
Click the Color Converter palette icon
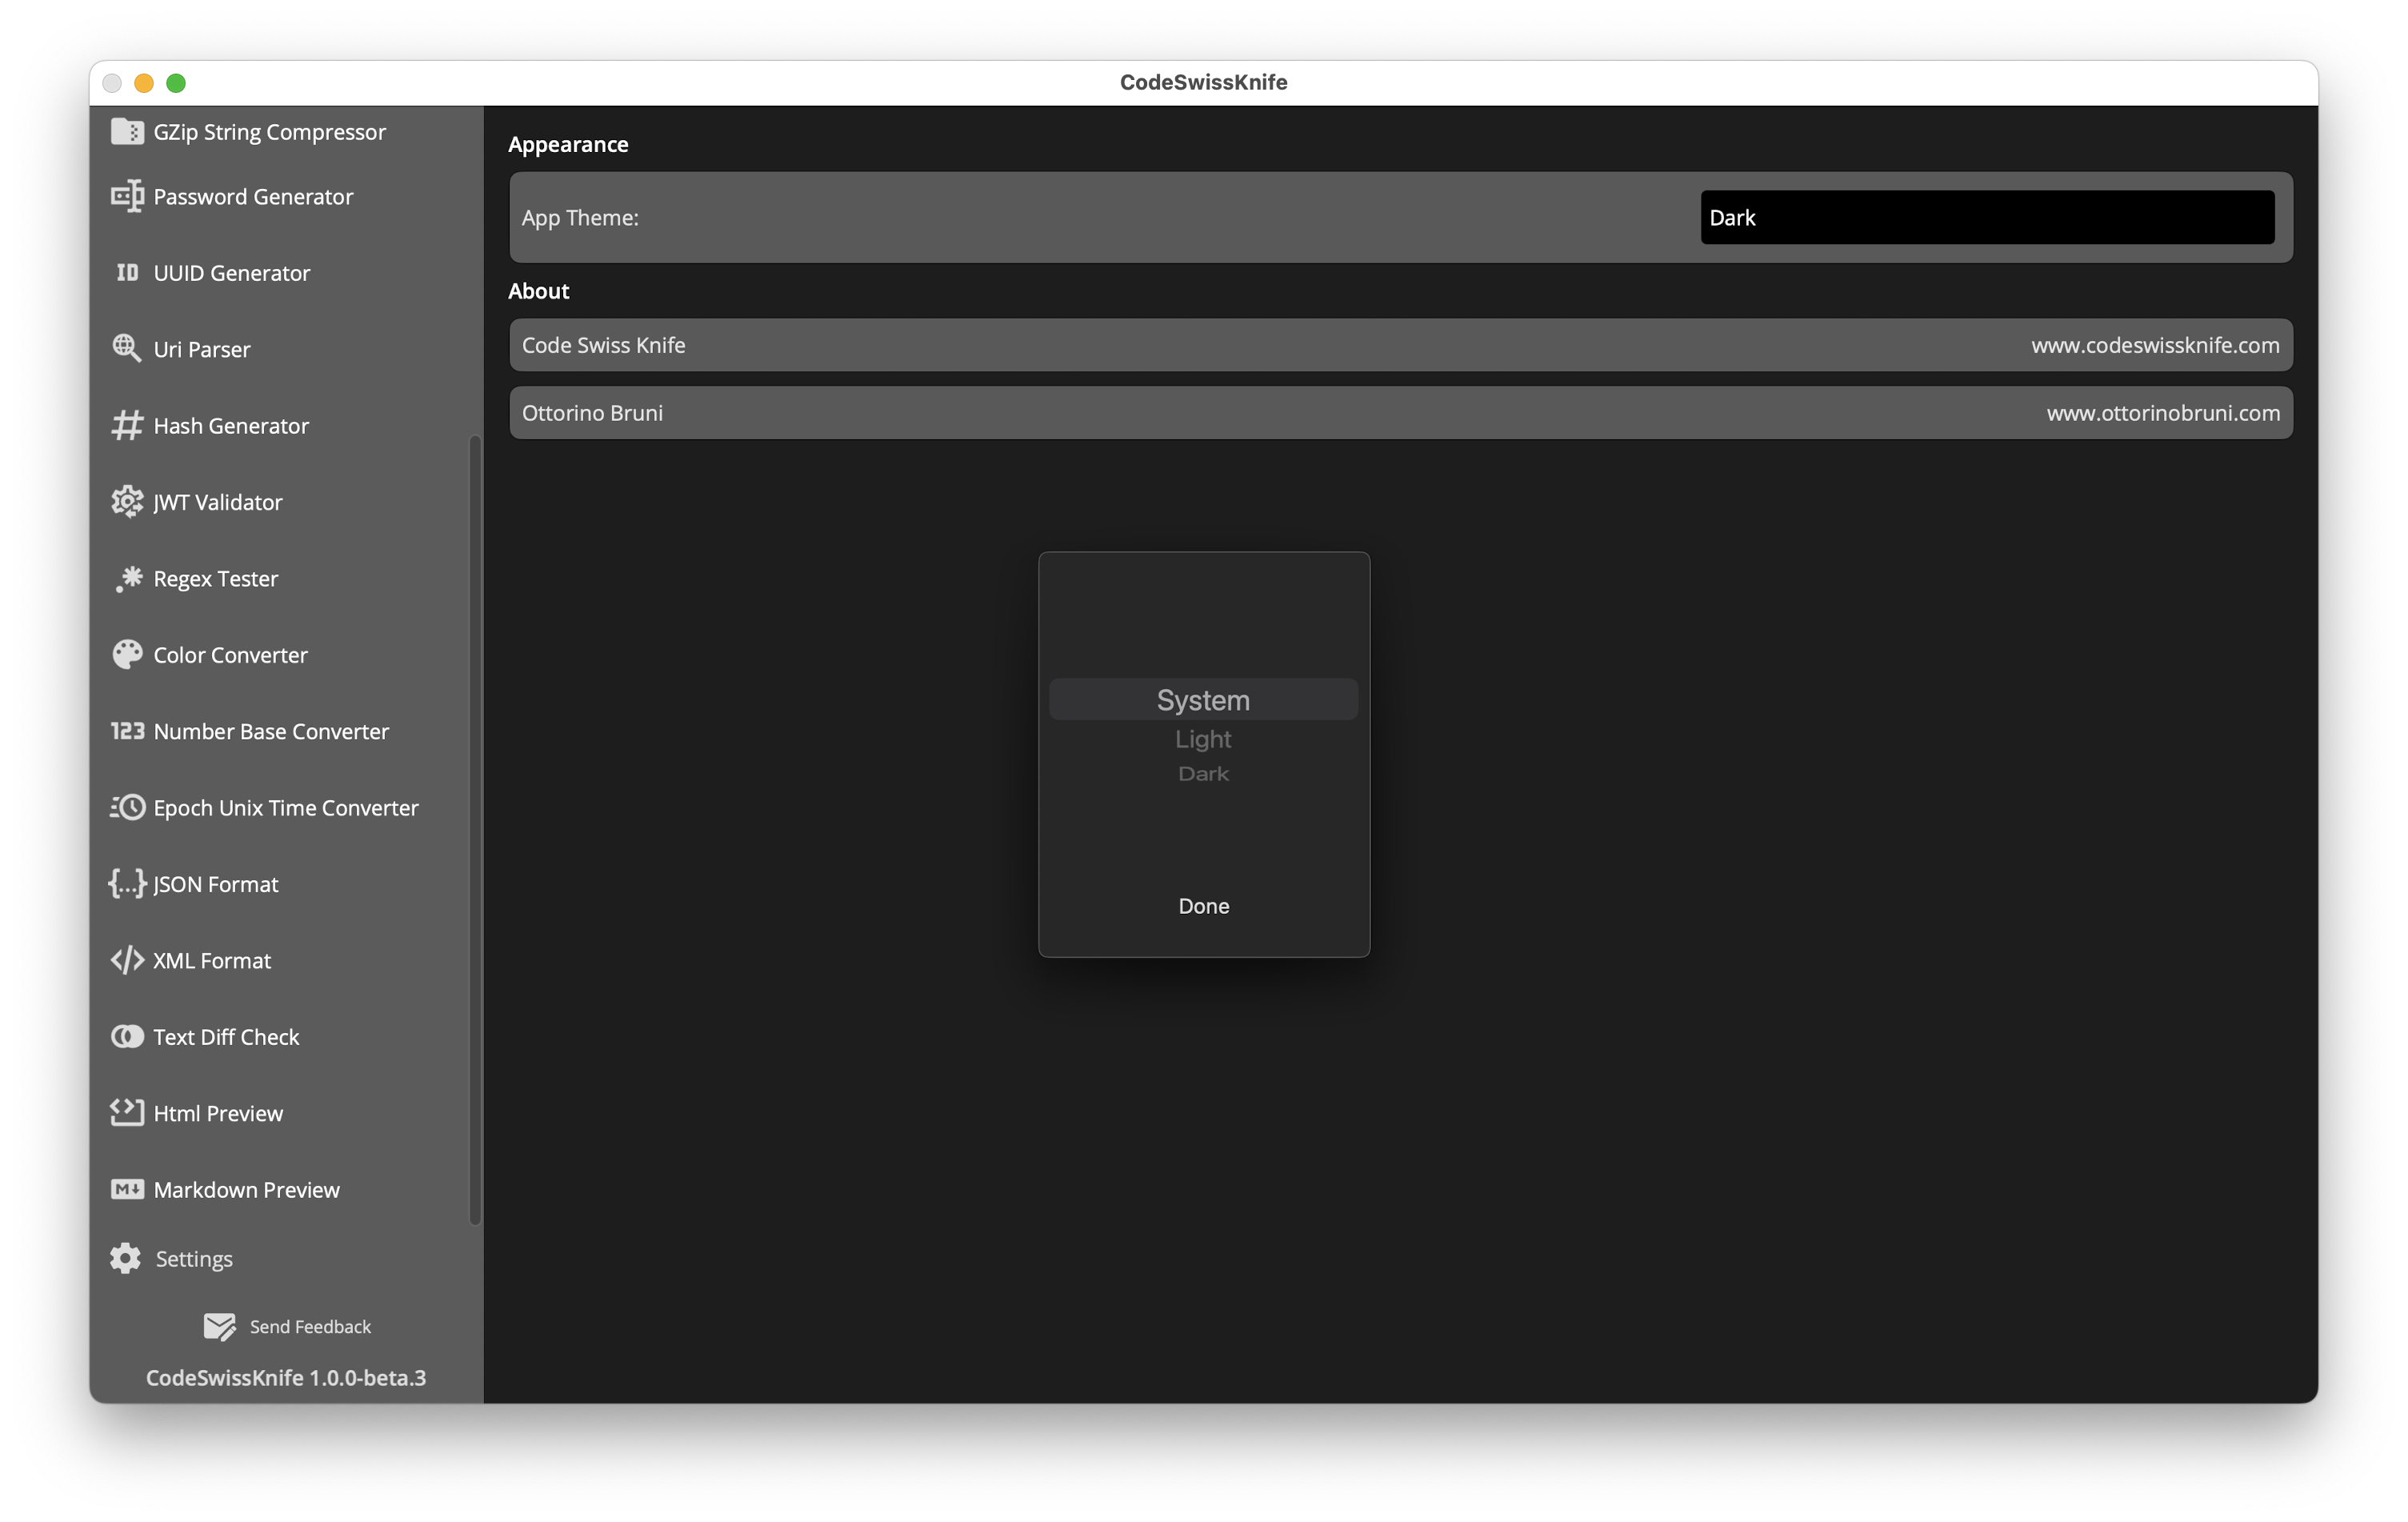pos(127,654)
